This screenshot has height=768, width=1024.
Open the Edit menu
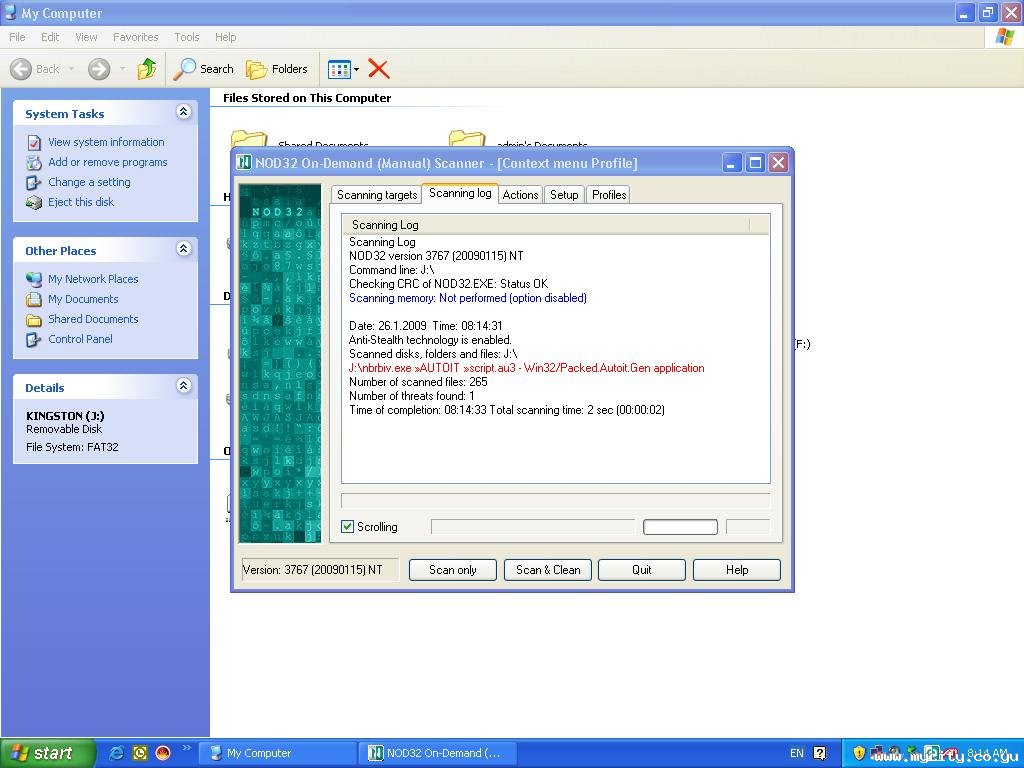click(50, 37)
